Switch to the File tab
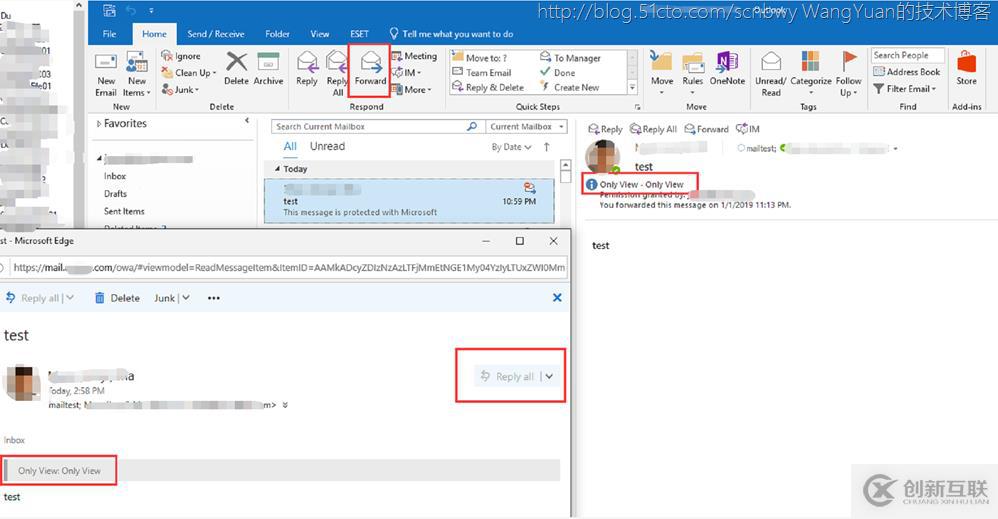Screen dimensions: 998x519 tap(109, 34)
